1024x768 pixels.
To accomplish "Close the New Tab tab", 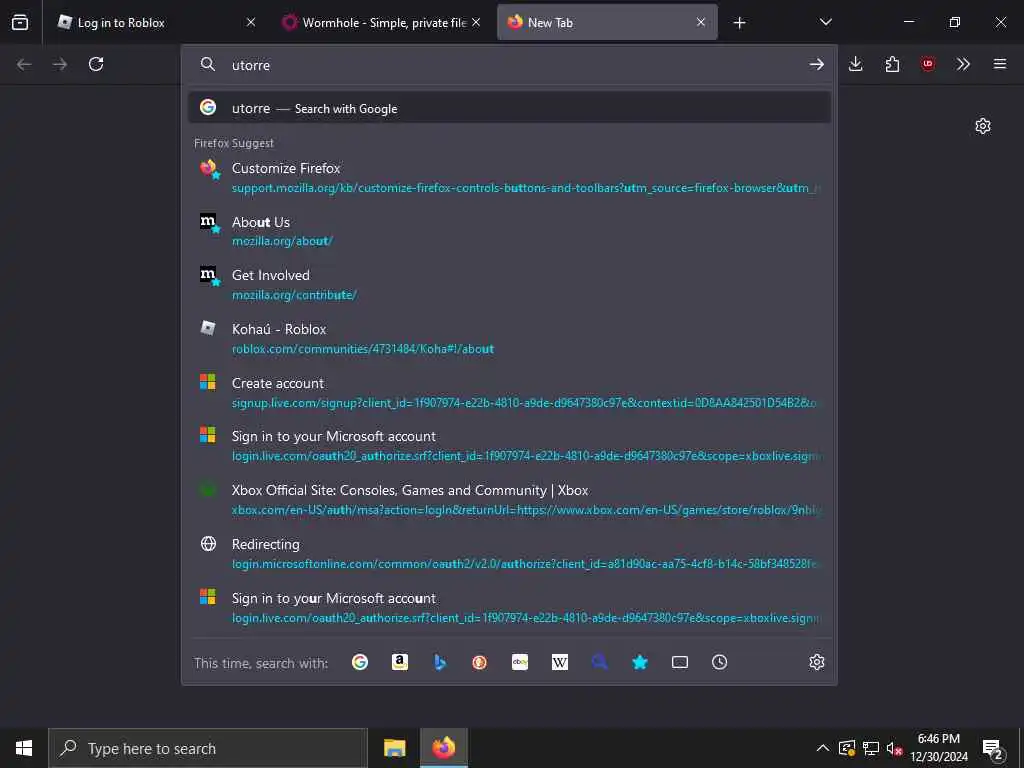I will pyautogui.click(x=701, y=22).
